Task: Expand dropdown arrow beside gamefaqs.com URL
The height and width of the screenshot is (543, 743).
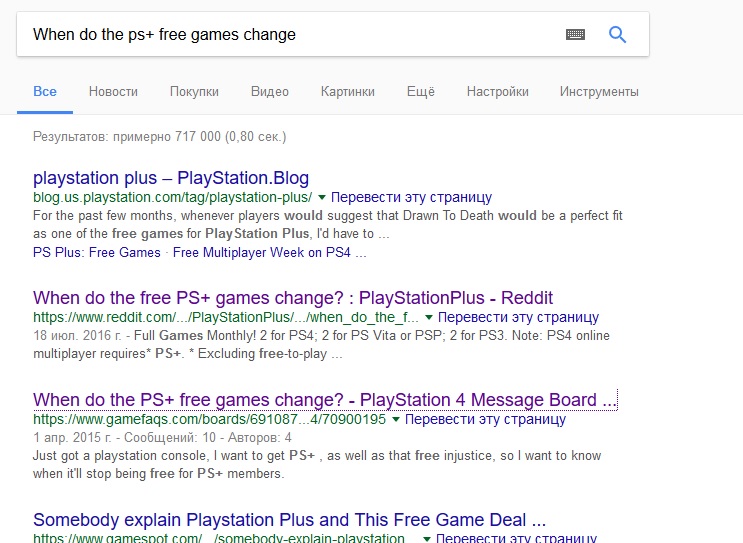Action: pos(396,419)
